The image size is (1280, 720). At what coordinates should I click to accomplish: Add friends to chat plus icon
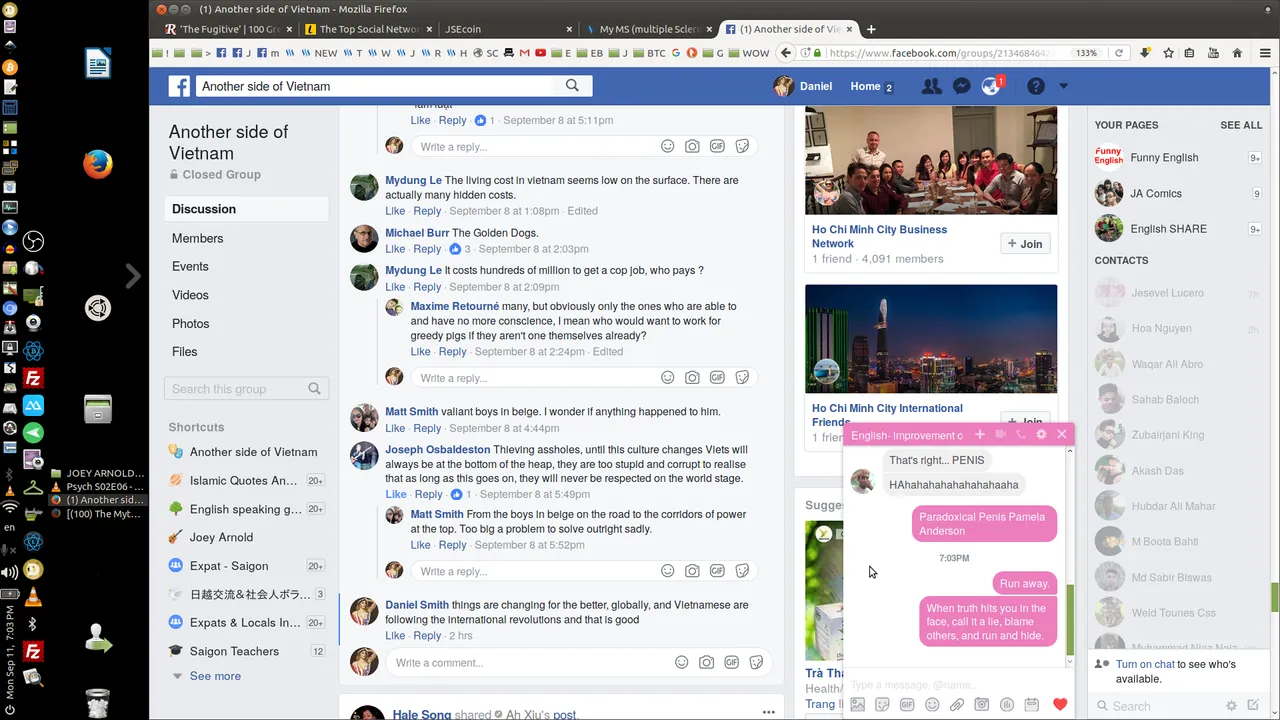coord(979,434)
